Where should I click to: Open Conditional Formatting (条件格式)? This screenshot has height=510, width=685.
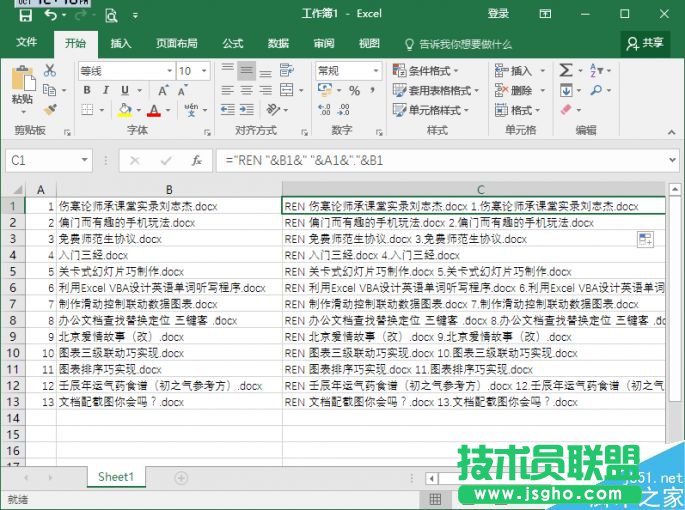tap(425, 71)
